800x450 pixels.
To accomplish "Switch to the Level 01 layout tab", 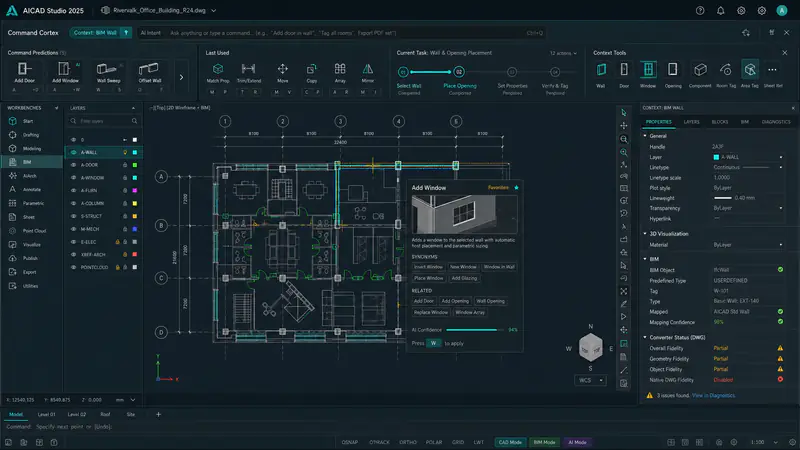I will click(46, 414).
